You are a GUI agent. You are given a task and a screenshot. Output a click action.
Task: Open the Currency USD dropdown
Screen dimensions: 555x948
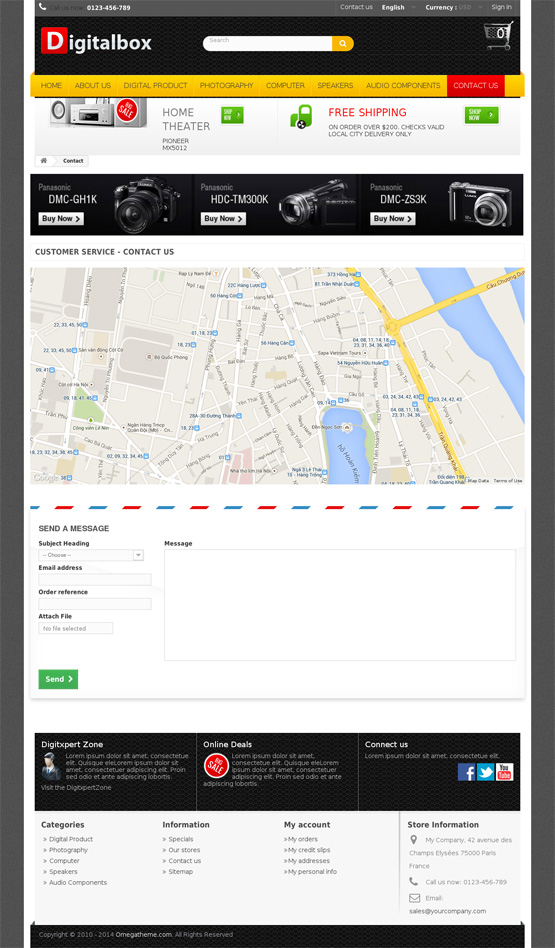pos(454,8)
